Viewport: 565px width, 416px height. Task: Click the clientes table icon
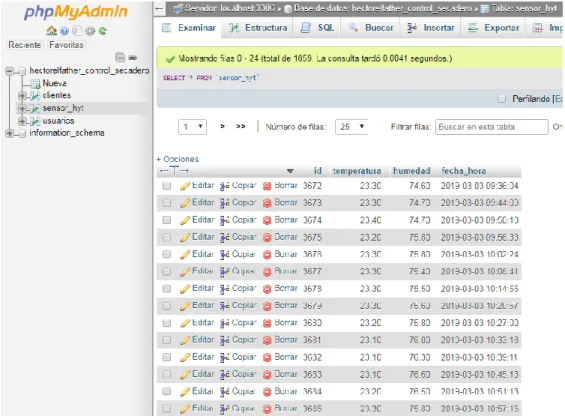tap(35, 96)
